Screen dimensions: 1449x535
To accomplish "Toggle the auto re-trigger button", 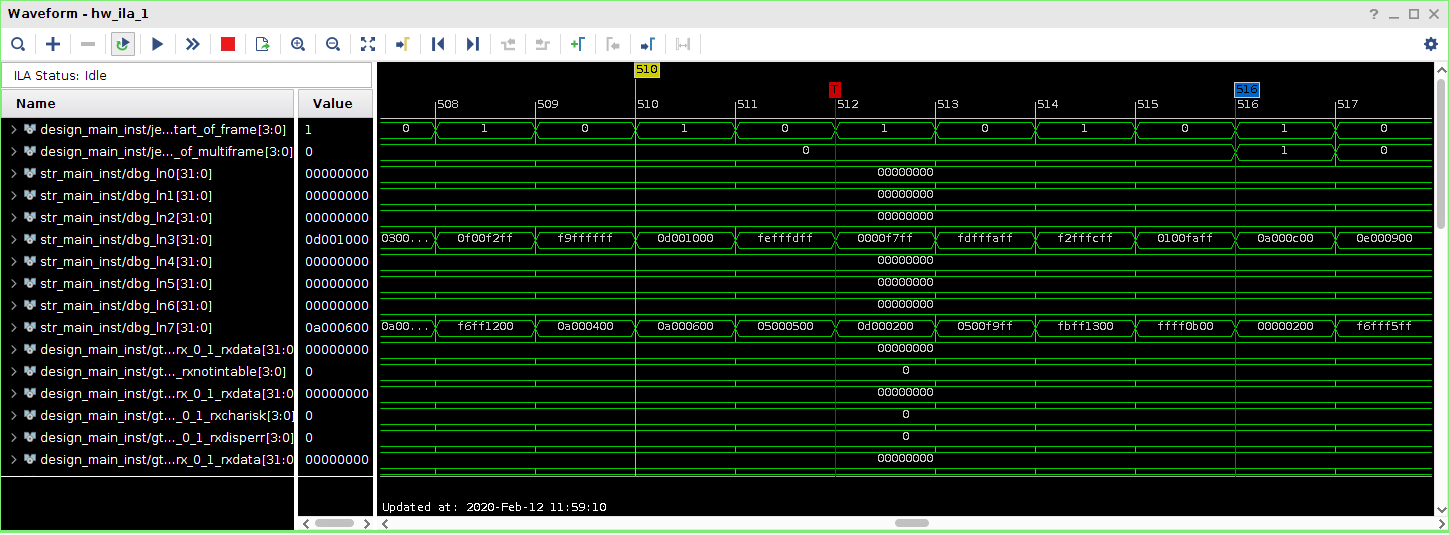I will (x=122, y=44).
